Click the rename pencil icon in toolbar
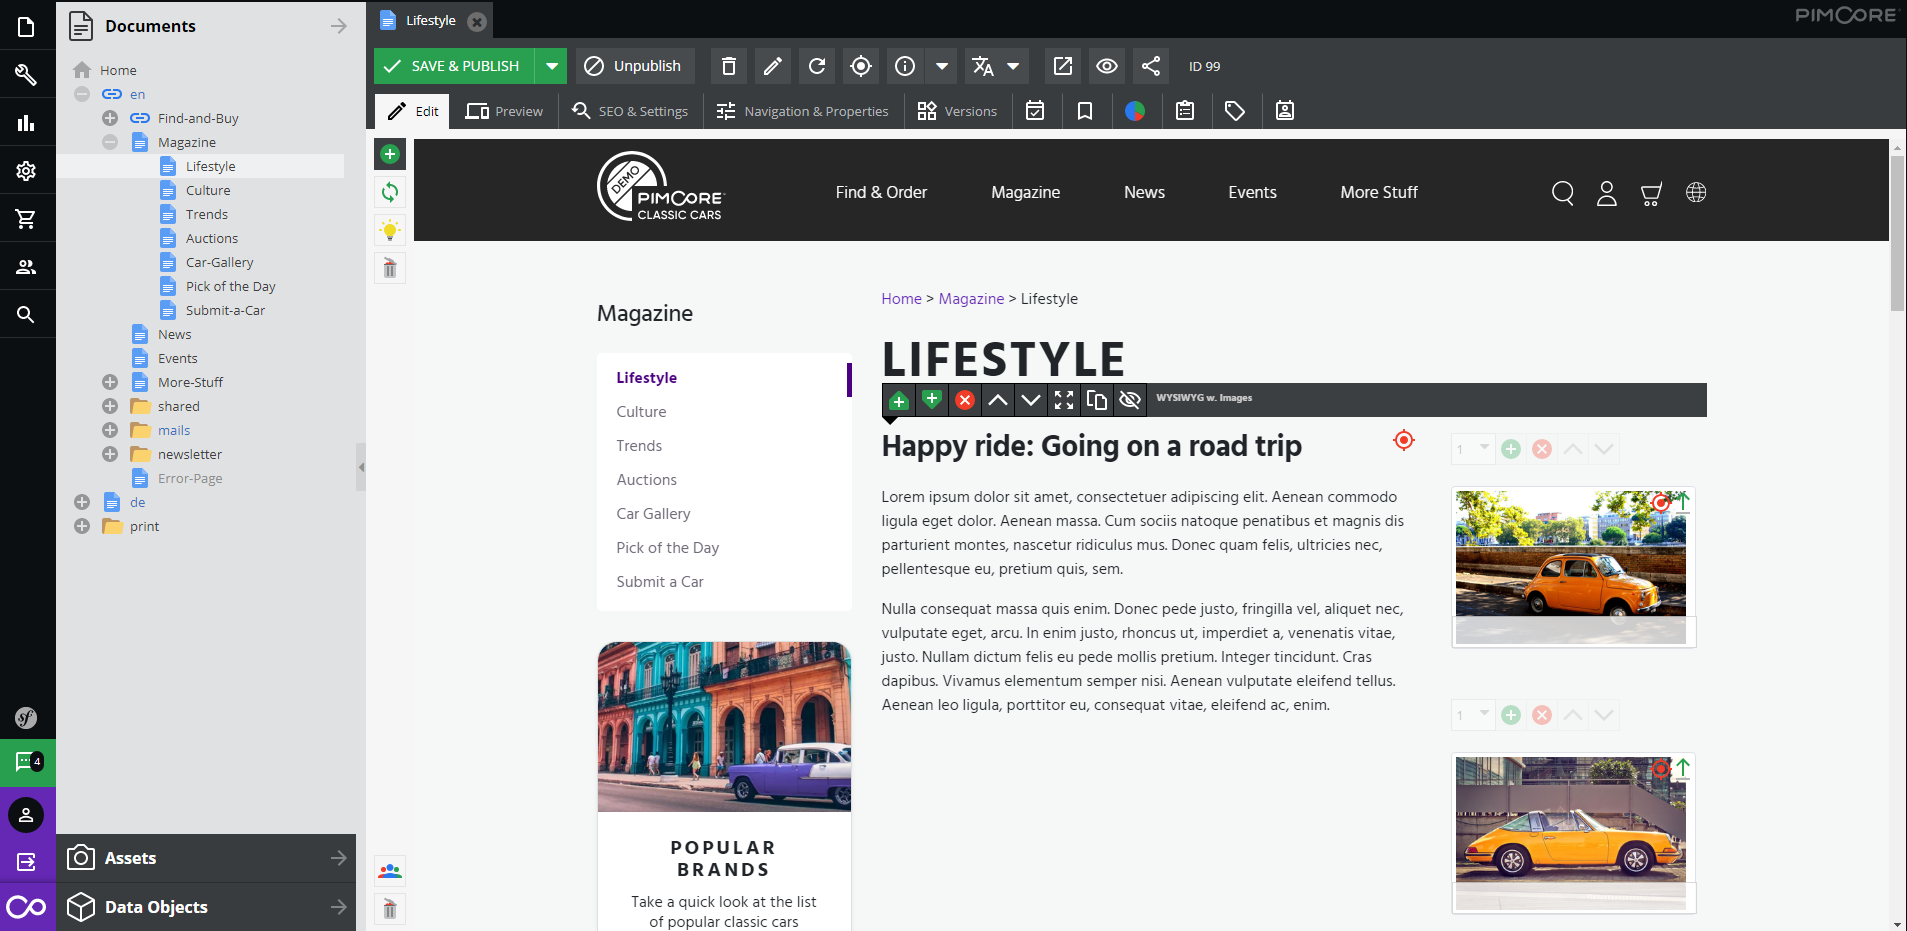1907x931 pixels. [x=773, y=66]
